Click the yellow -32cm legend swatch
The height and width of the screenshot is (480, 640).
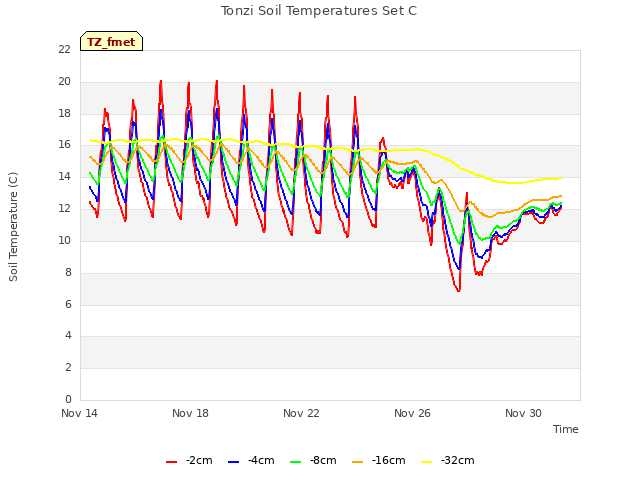coord(427,462)
